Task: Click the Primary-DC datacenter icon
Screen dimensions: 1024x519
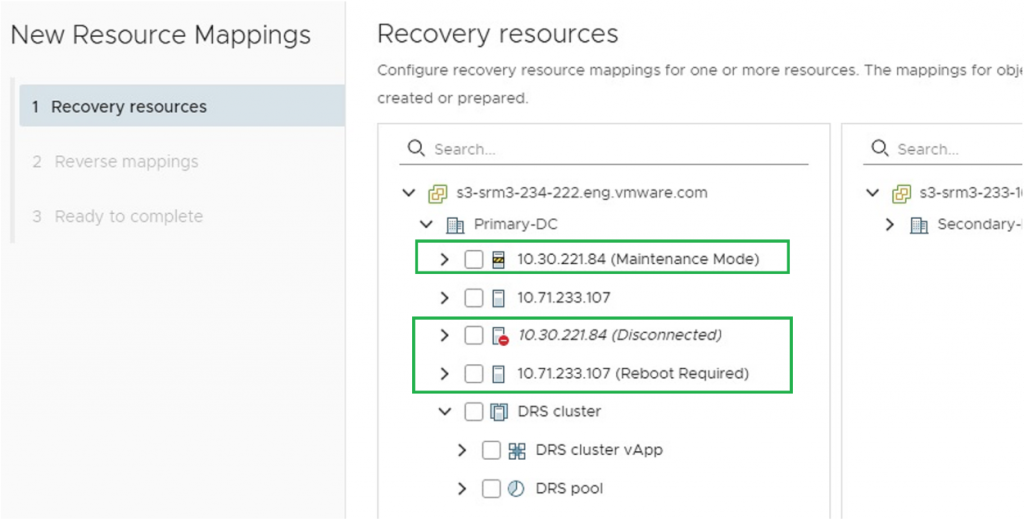Action: click(x=455, y=225)
